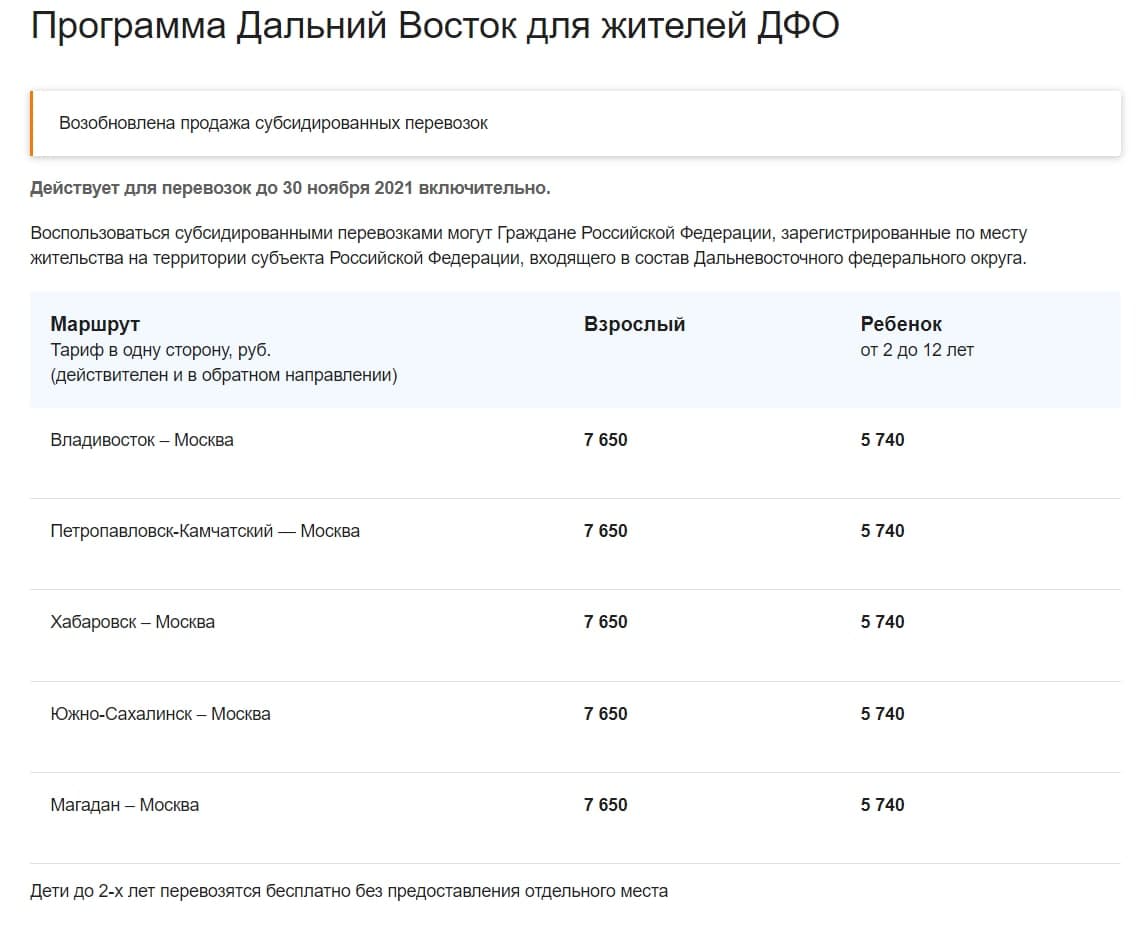Image resolution: width=1147 pixels, height=929 pixels.
Task: Select the Владивосток – Москва route row
Action: click(142, 440)
